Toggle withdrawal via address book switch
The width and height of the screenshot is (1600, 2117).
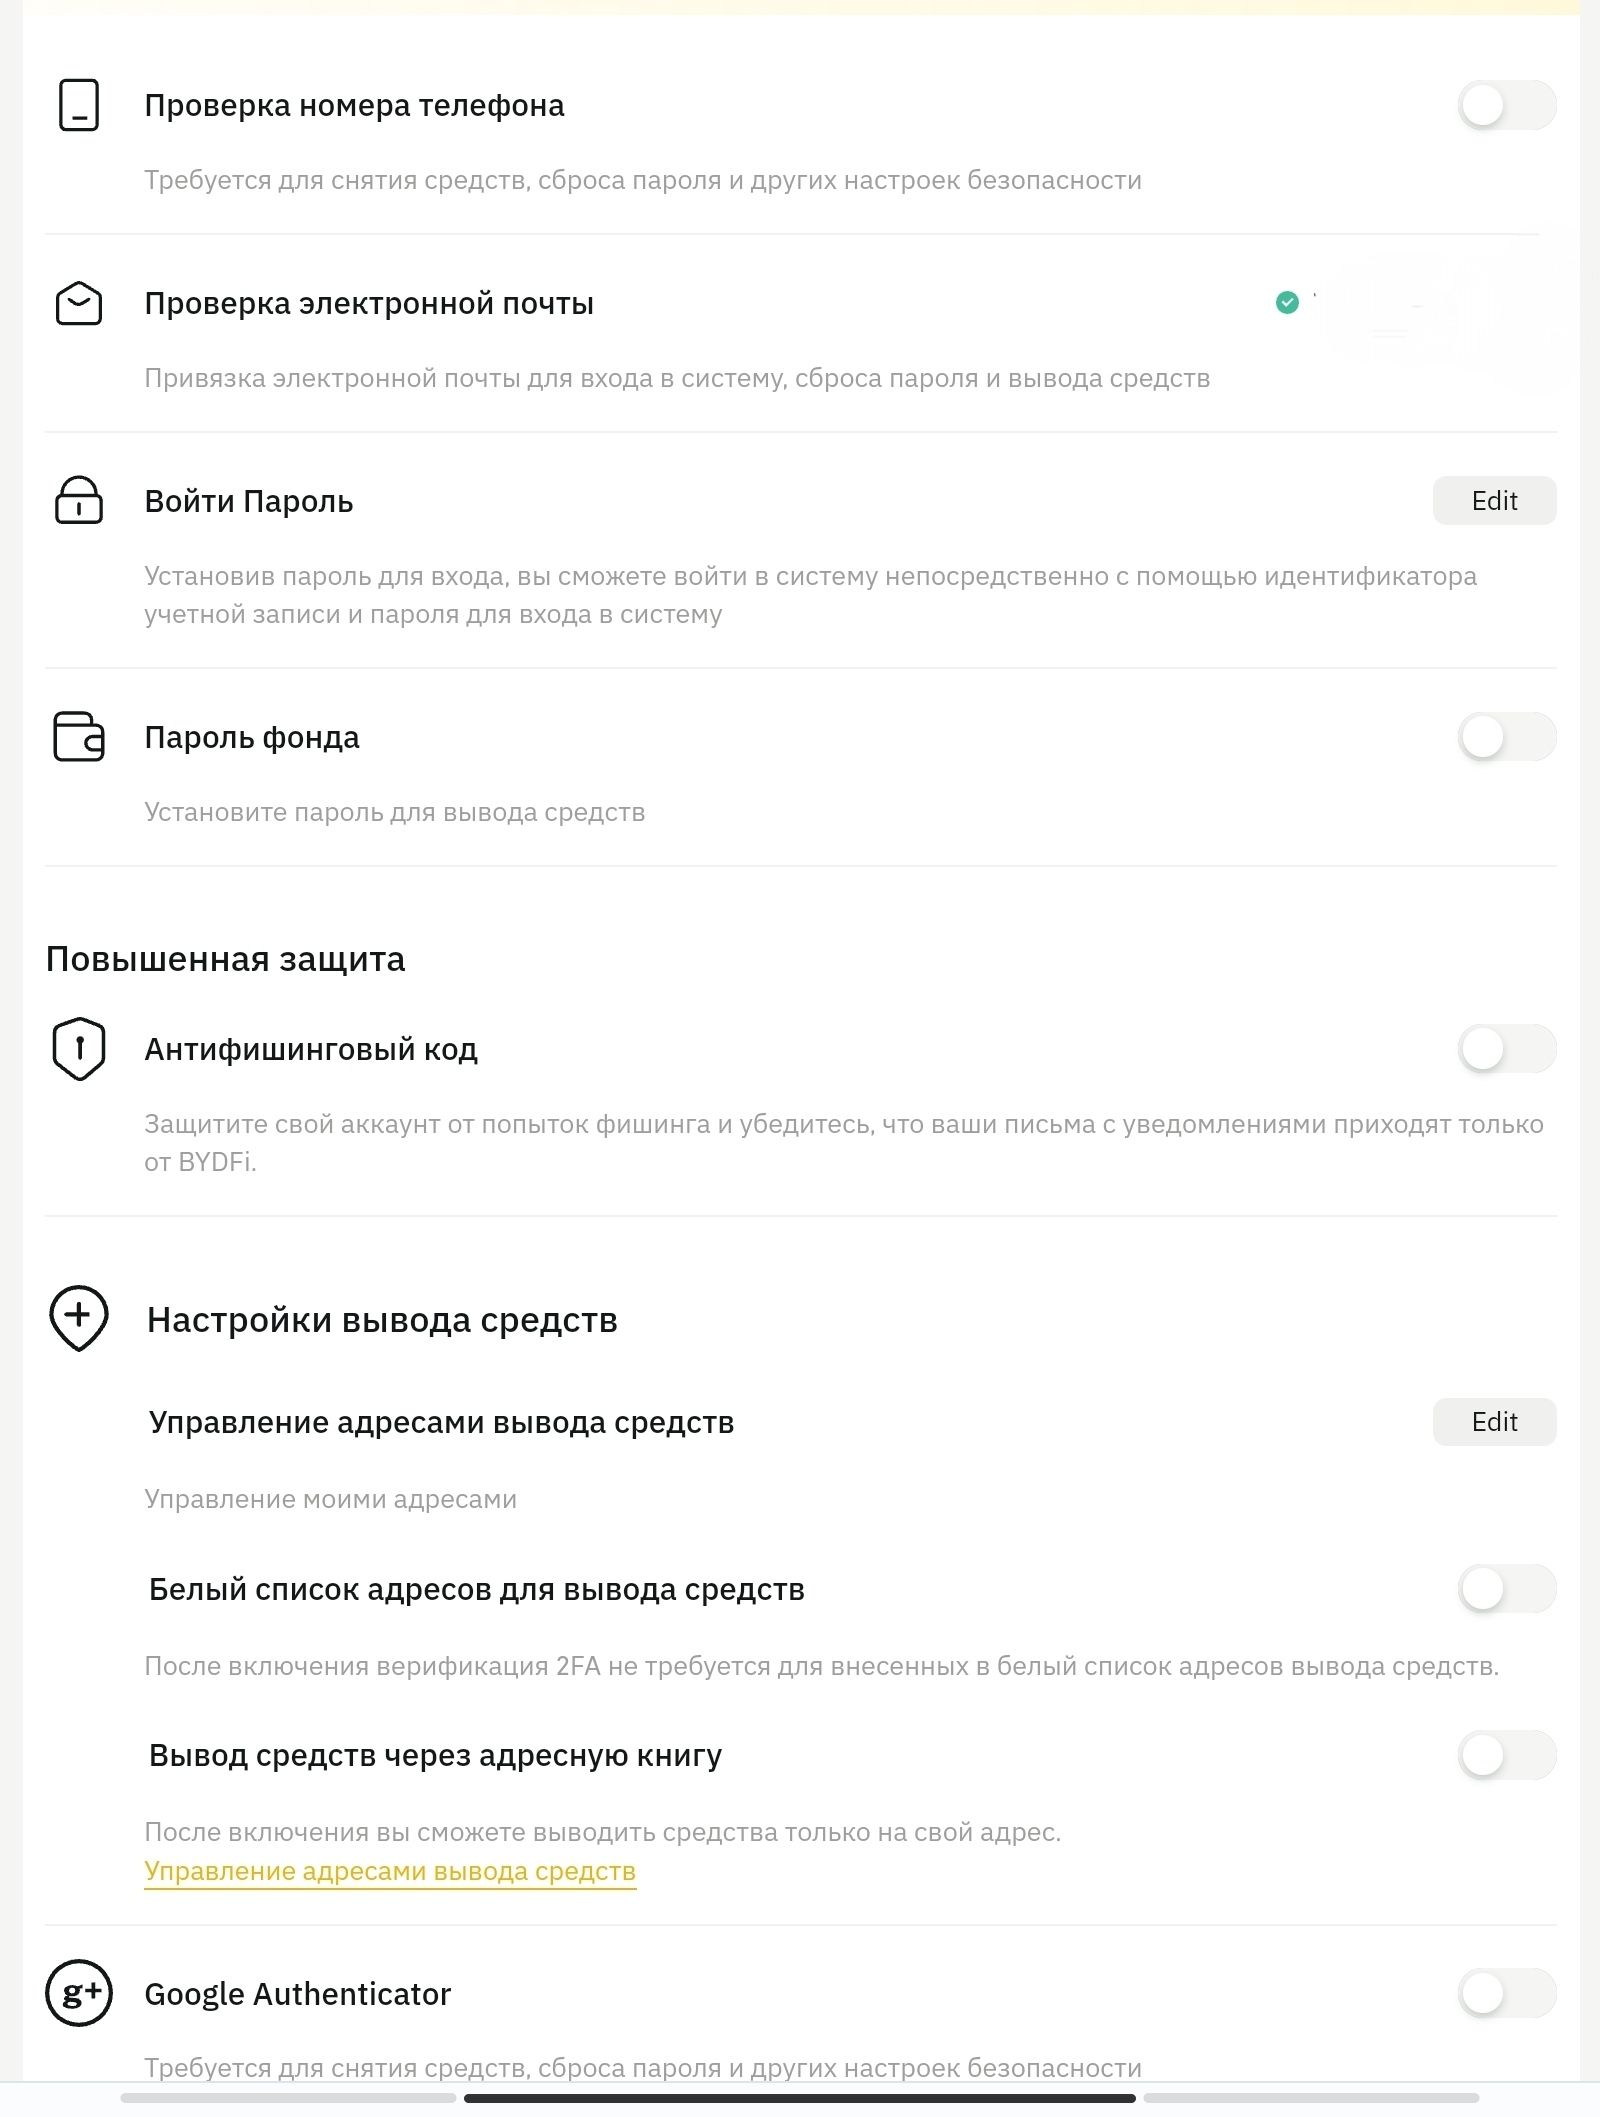(1506, 1755)
